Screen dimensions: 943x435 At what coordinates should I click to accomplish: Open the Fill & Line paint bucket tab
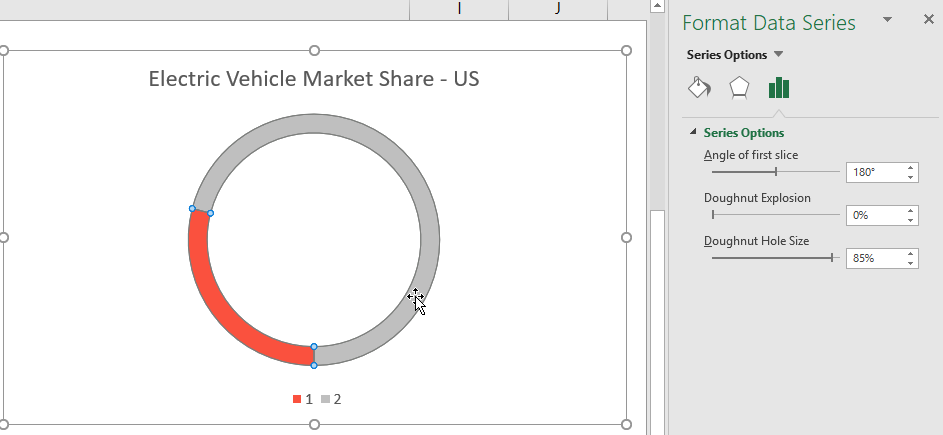pos(699,88)
